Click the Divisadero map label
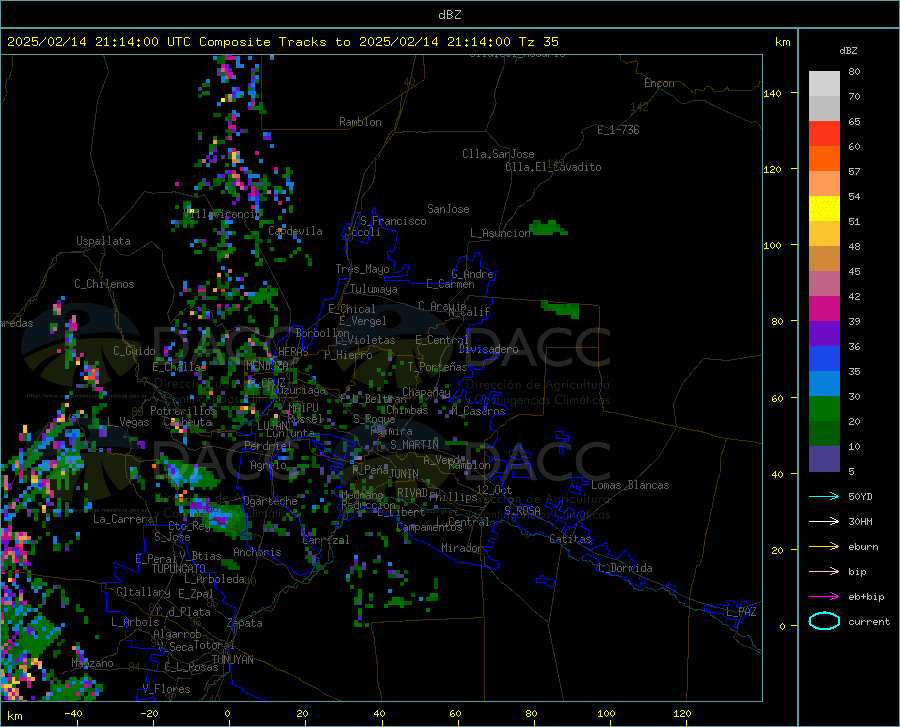900x727 pixels. click(x=488, y=349)
